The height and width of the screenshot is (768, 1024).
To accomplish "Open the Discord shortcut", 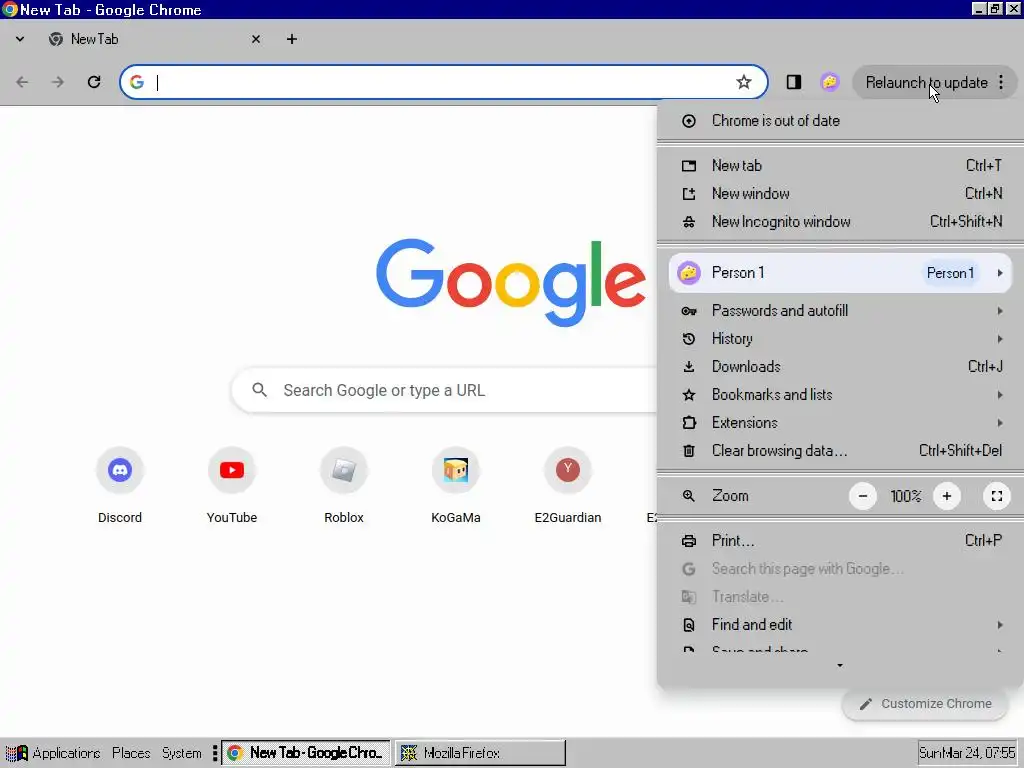I will tap(120, 485).
